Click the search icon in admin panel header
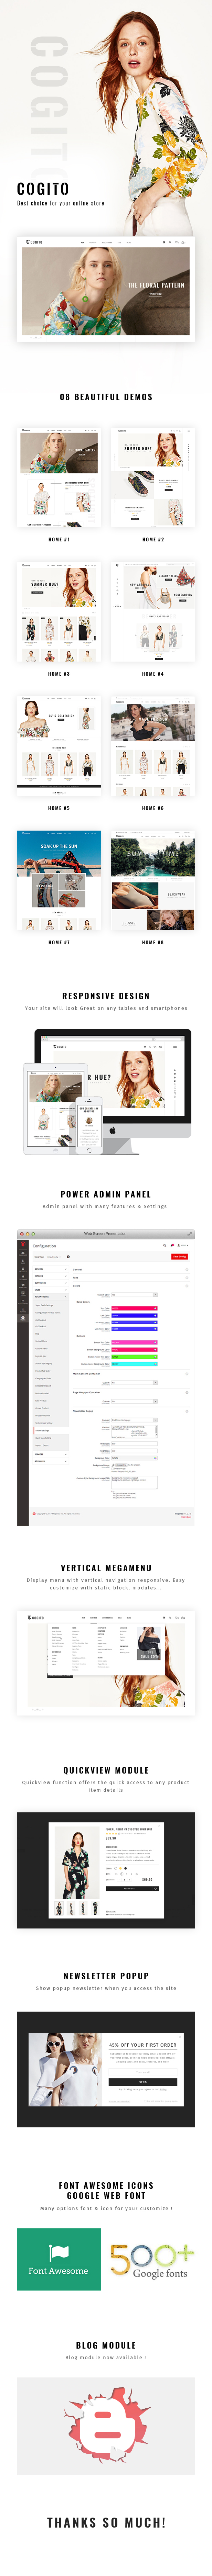The height and width of the screenshot is (2576, 212). click(x=165, y=1246)
